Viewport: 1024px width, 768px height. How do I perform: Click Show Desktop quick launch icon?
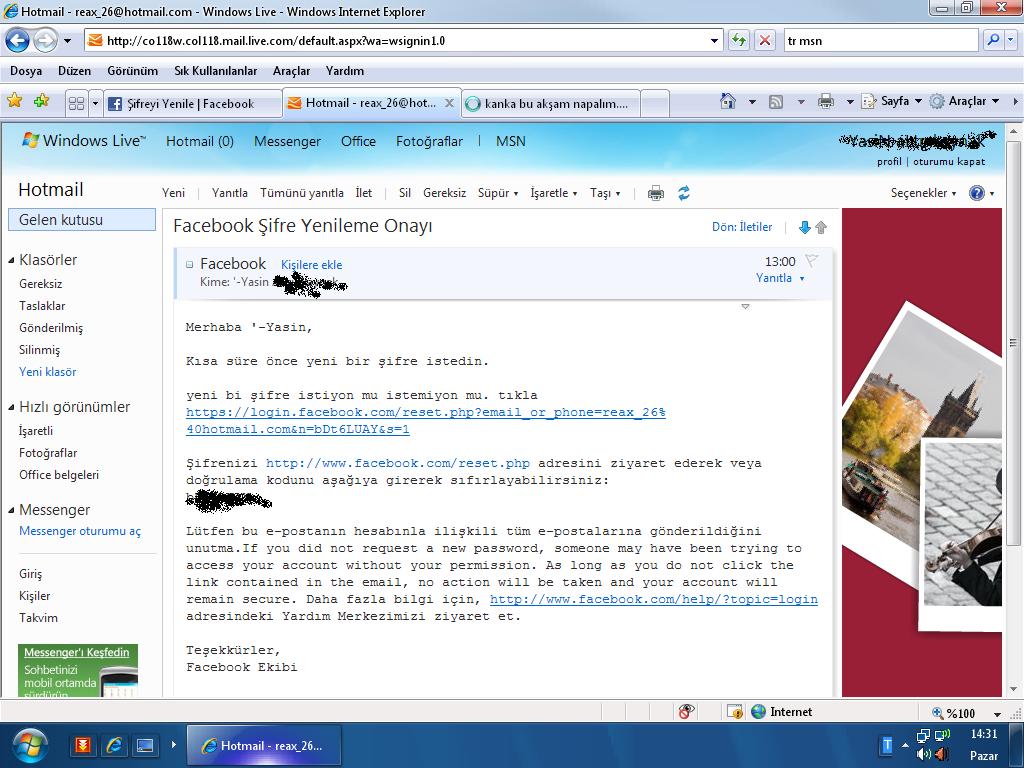(145, 745)
